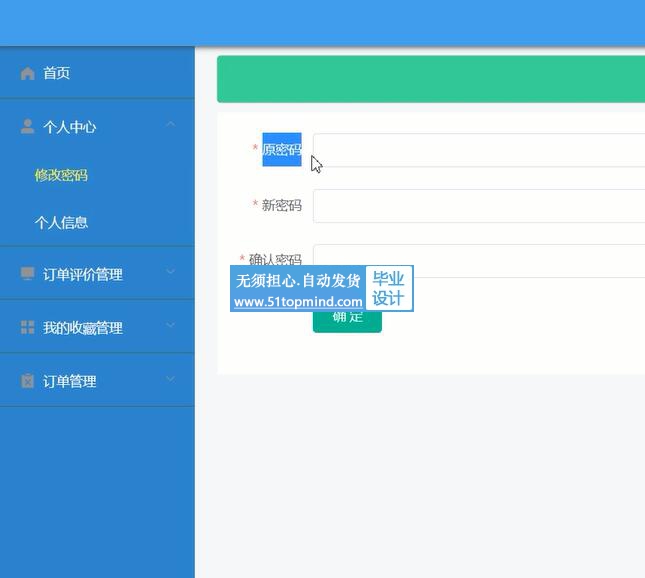Select the 订单管理 menu label
The image size is (645, 578).
tap(69, 381)
